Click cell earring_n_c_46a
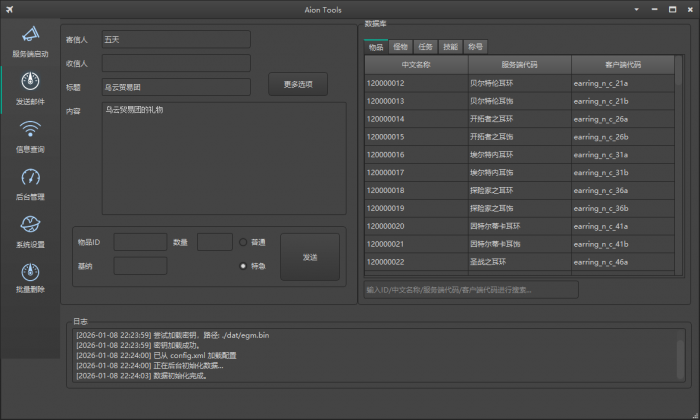 click(623, 262)
